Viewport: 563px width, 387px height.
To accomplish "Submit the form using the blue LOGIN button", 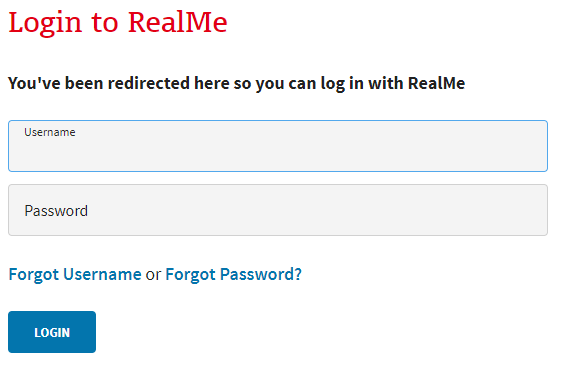I will 52,332.
